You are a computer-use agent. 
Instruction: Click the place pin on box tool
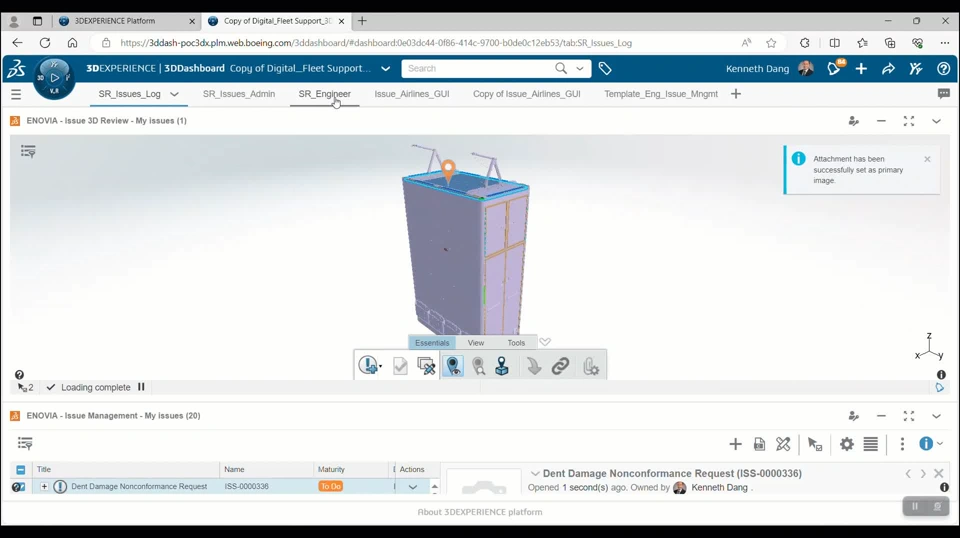pos(502,366)
